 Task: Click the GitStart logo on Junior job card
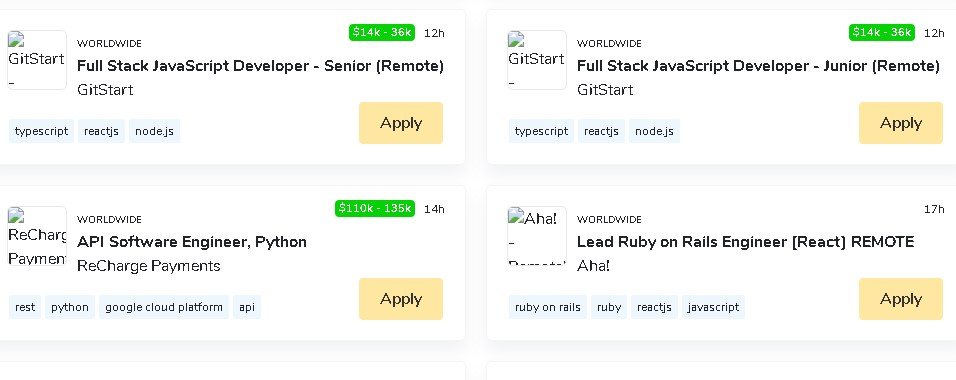[x=537, y=60]
